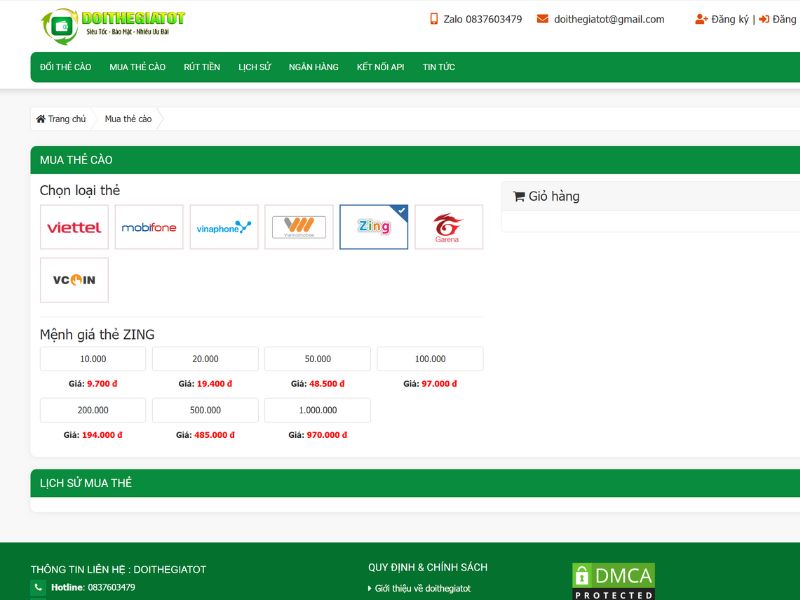Select the Vietnamobile card type
This screenshot has width=800, height=600.
point(299,227)
